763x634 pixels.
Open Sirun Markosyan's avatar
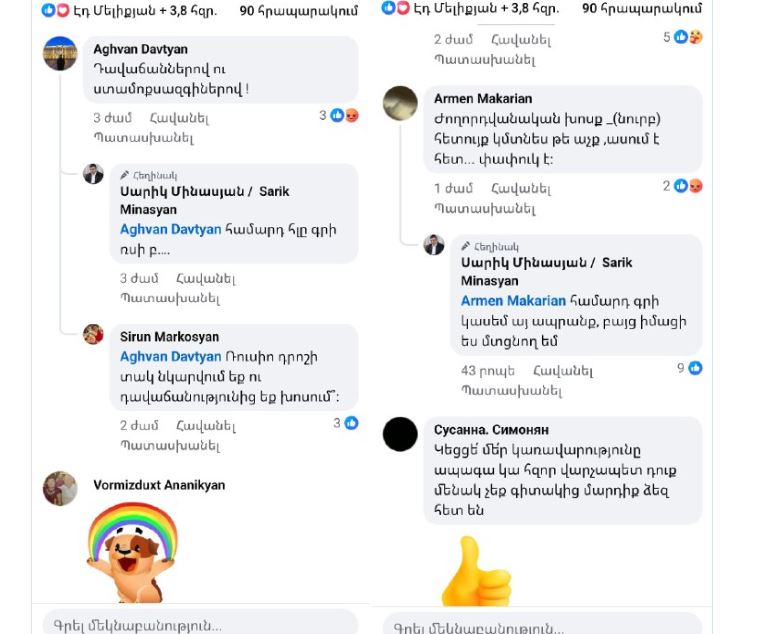[x=93, y=334]
